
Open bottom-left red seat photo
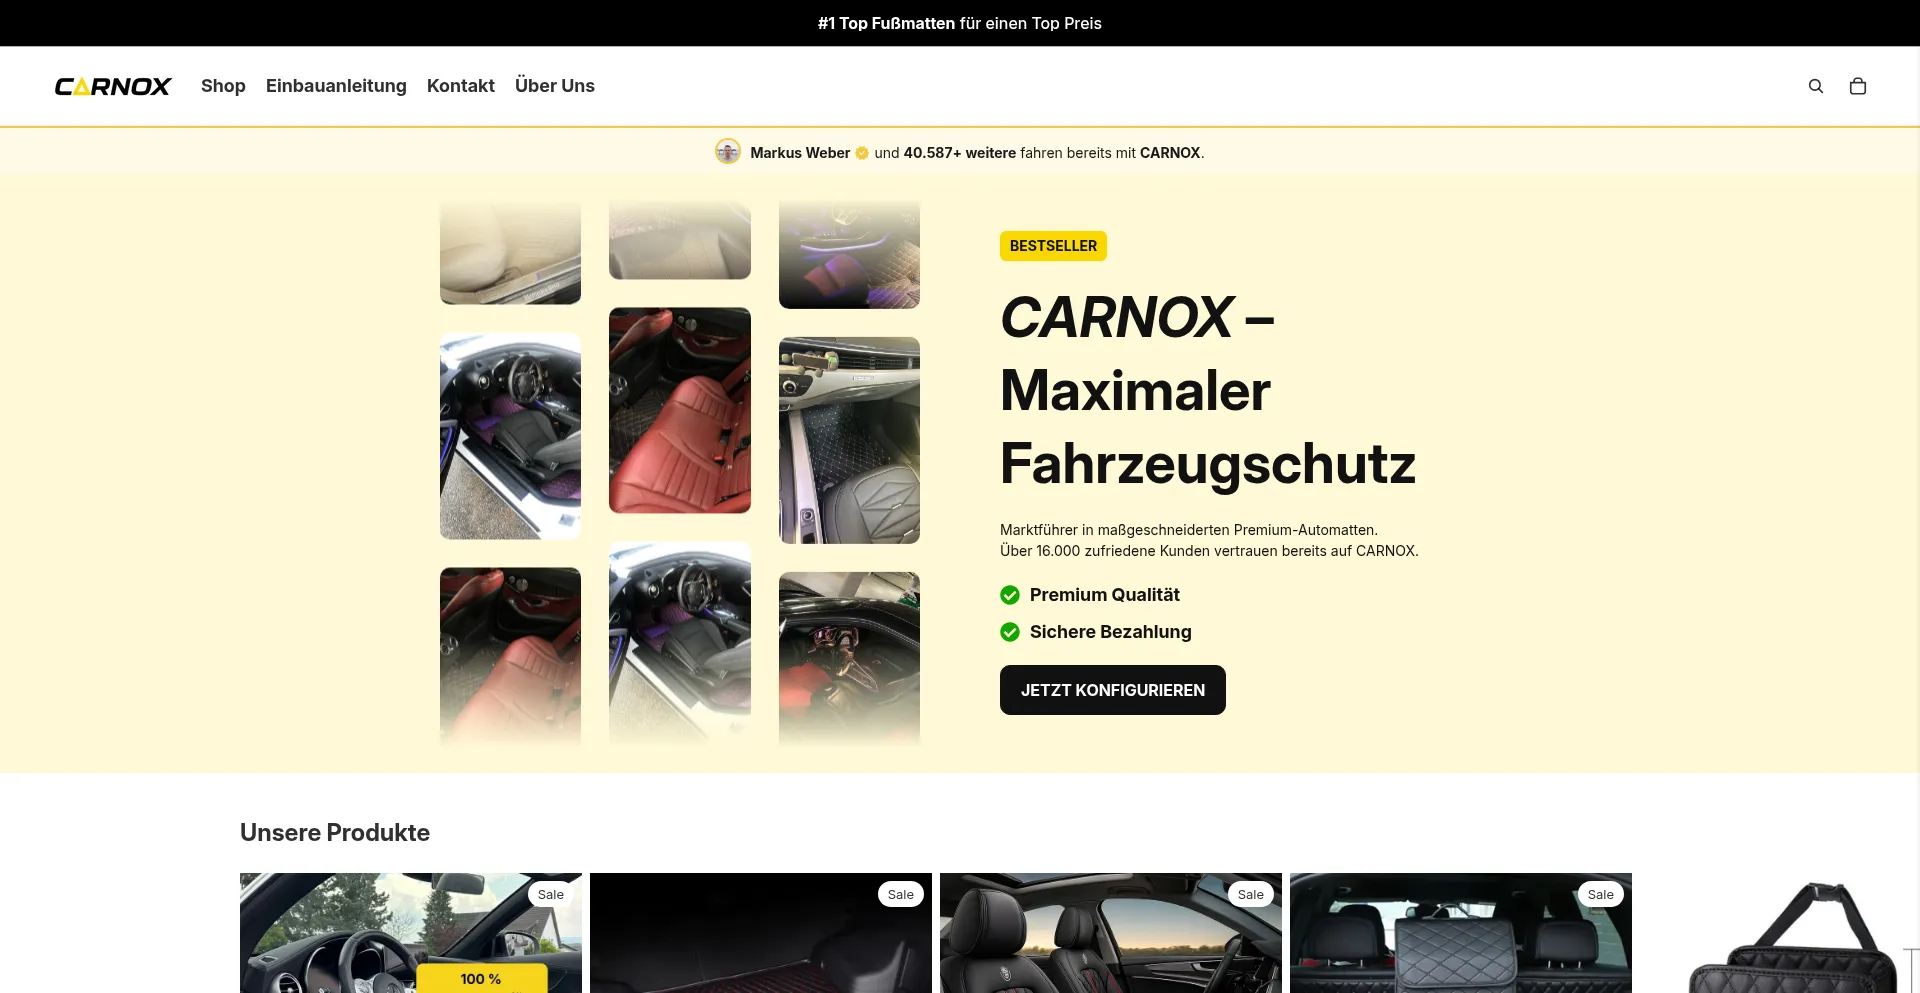510,656
